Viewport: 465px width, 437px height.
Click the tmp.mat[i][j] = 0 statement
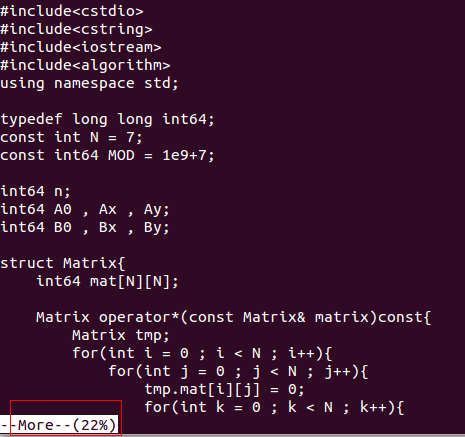225,389
